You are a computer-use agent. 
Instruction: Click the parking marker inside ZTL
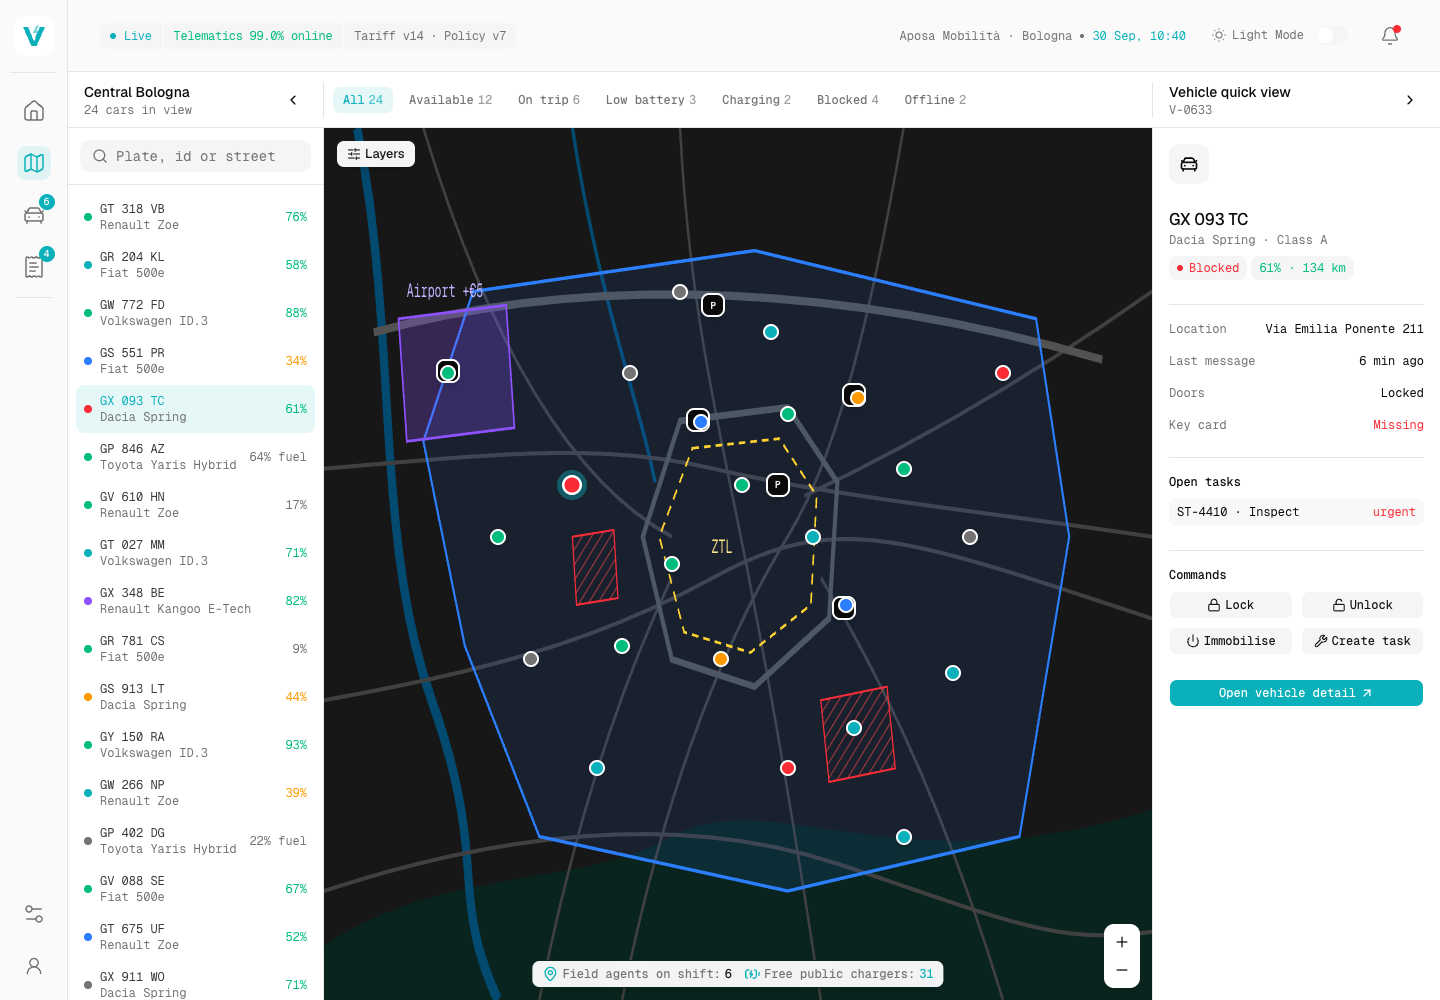pos(778,485)
